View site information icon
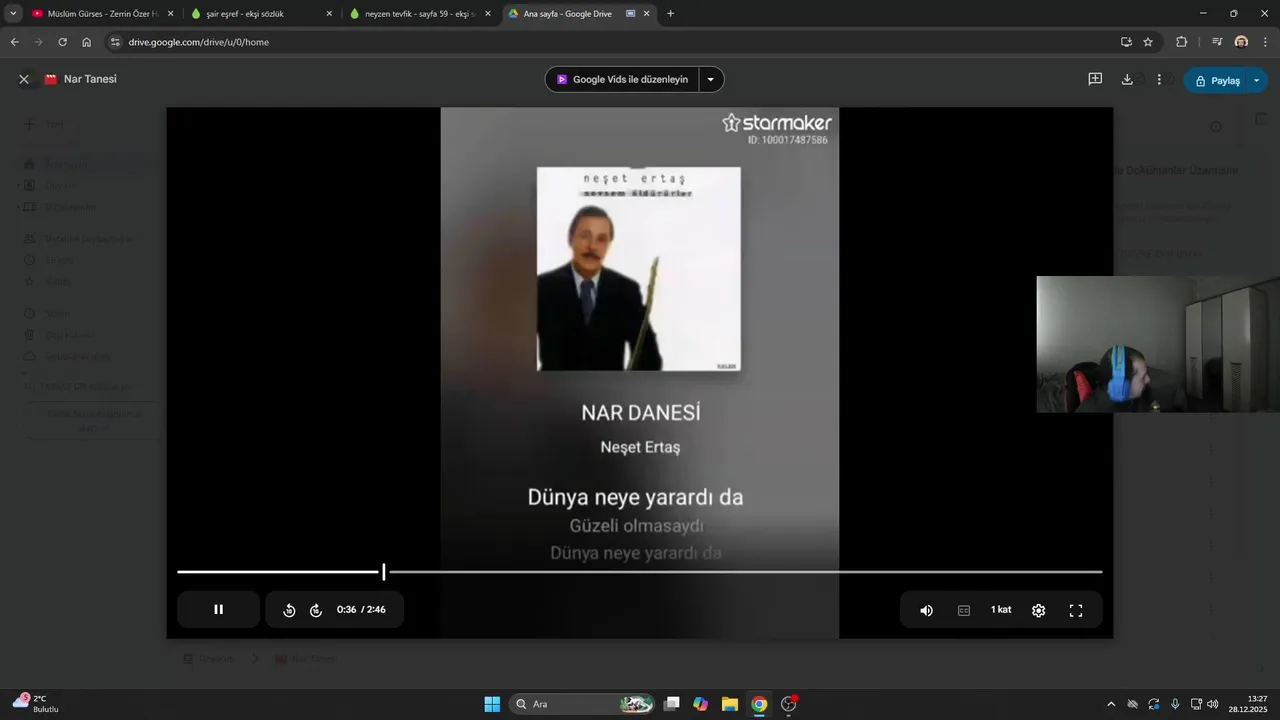1280x720 pixels. (x=115, y=42)
